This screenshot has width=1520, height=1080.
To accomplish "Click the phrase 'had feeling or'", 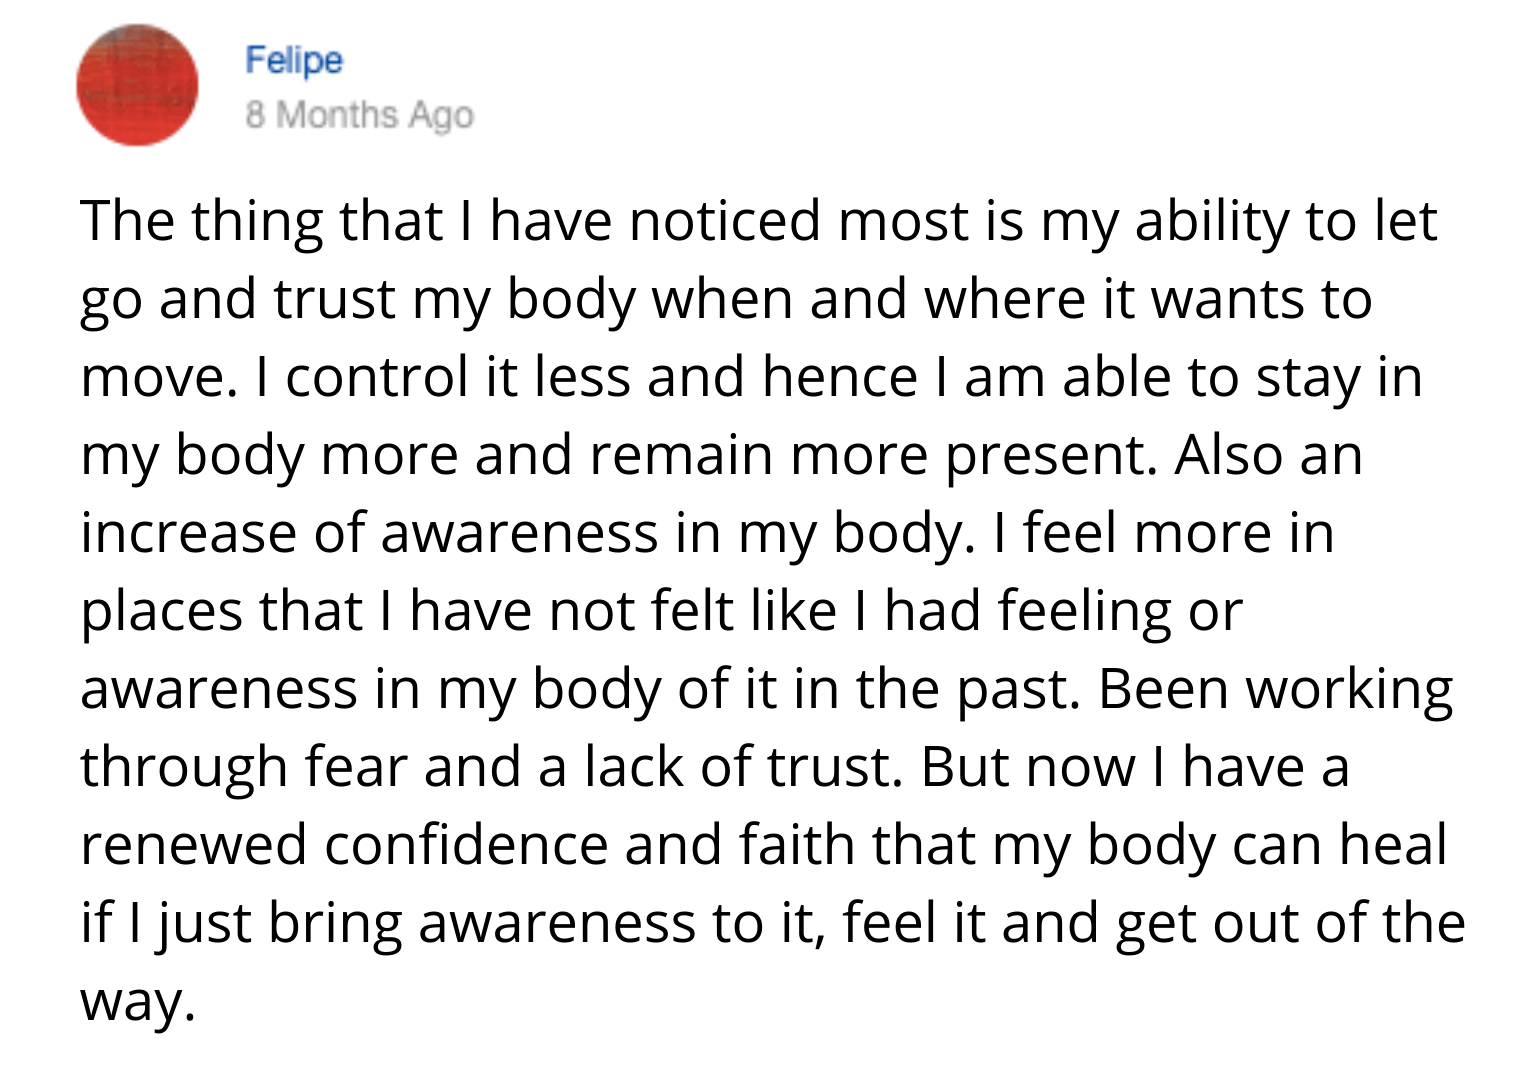I will 1063,611.
